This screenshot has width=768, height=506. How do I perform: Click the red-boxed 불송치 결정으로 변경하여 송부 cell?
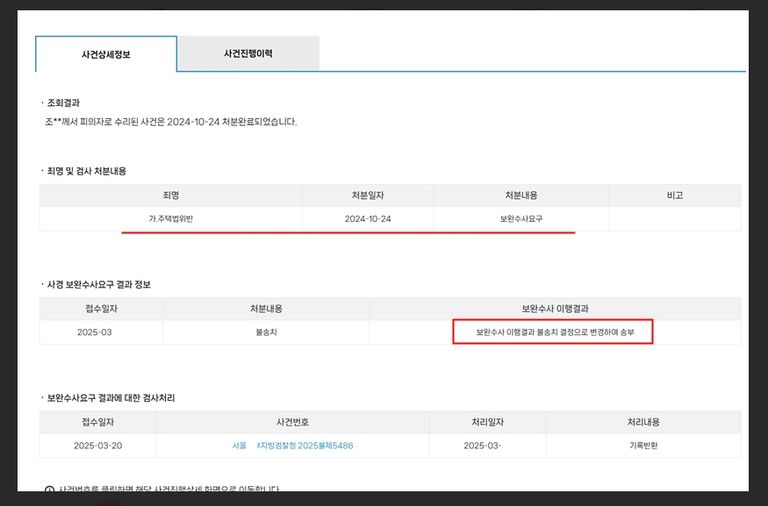(x=553, y=332)
